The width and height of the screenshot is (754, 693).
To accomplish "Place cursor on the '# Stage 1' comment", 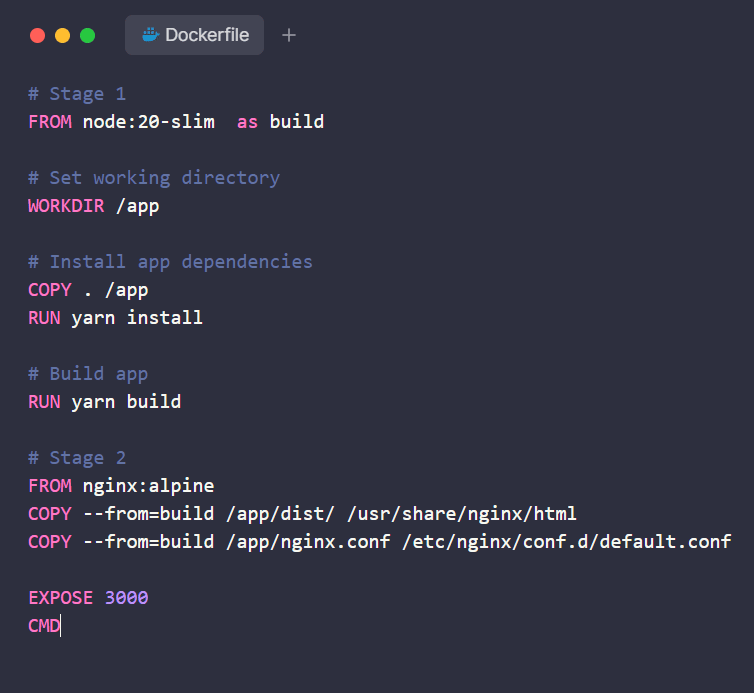I will [77, 94].
